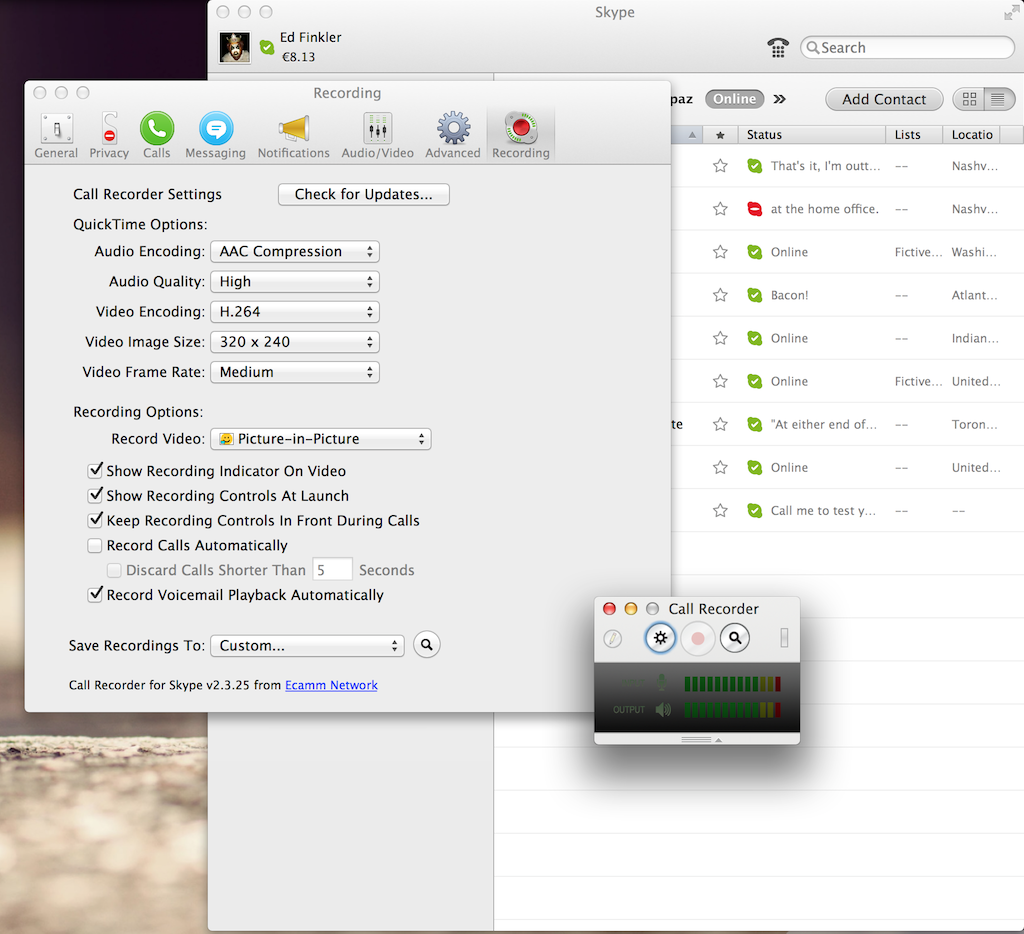Click star column header in Skype

point(720,135)
